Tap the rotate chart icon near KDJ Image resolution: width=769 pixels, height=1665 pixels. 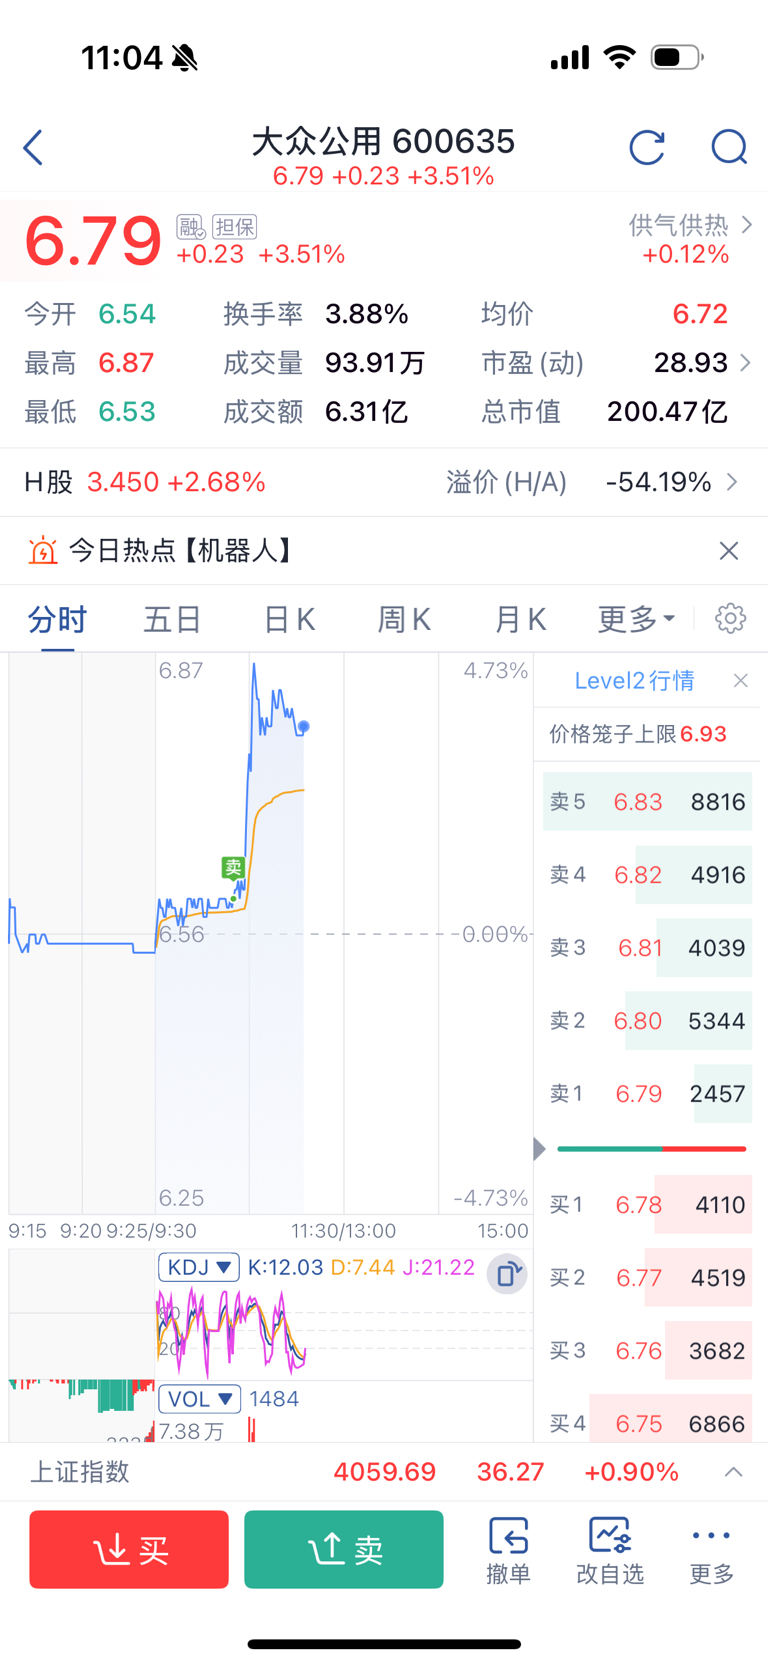[508, 1274]
